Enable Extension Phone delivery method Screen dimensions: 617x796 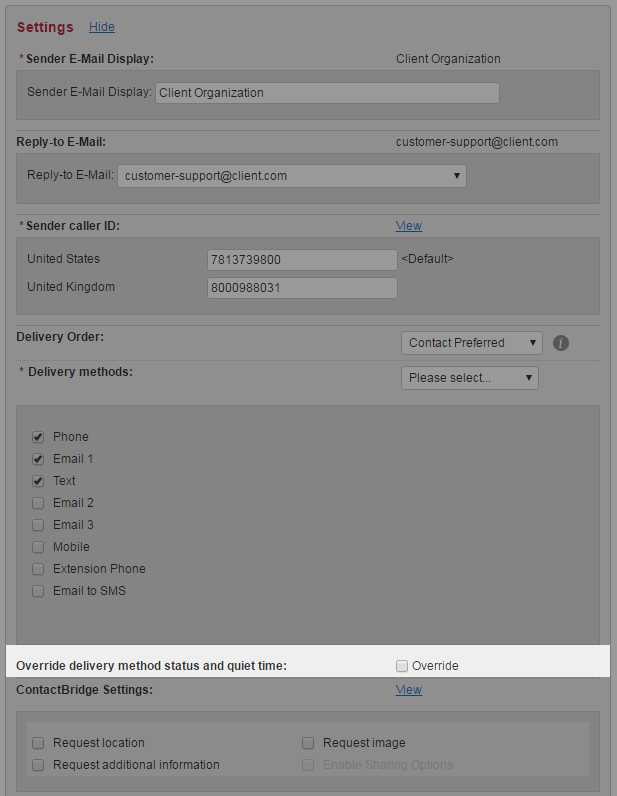(38, 569)
